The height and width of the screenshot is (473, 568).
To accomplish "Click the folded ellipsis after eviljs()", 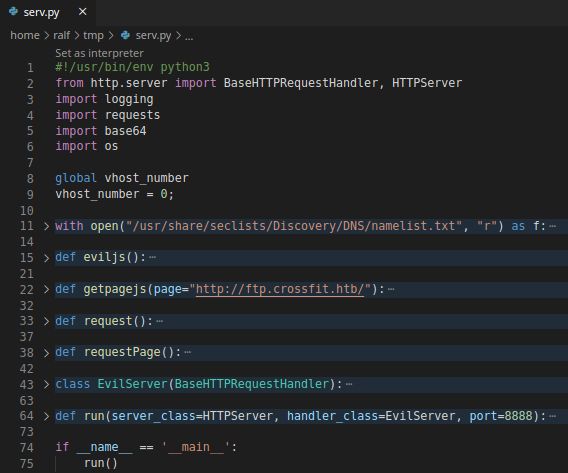I will pos(153,258).
